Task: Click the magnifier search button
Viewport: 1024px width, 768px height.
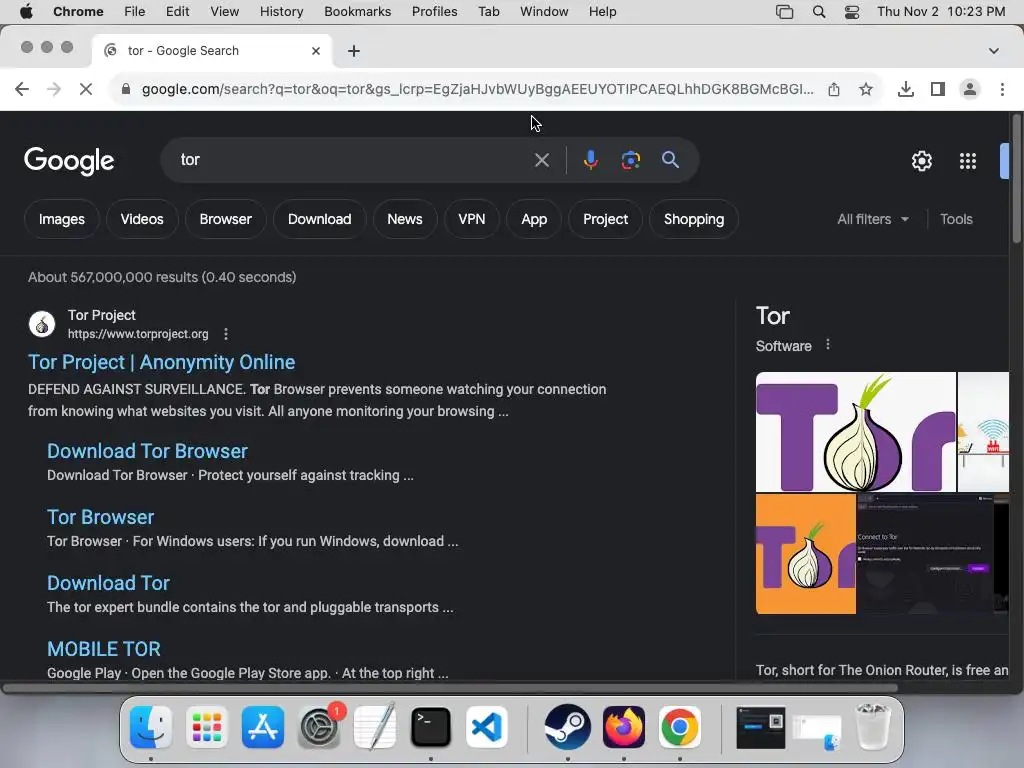Action: 670,160
